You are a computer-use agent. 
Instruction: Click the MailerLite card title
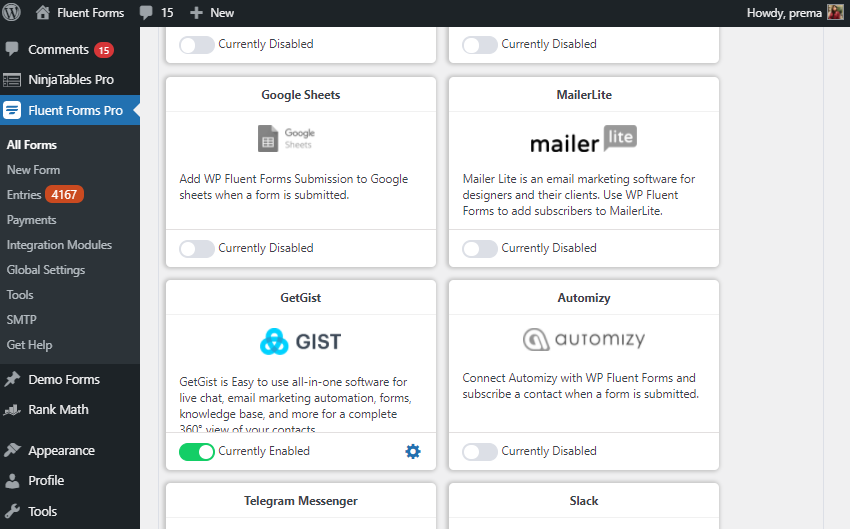click(x=584, y=95)
